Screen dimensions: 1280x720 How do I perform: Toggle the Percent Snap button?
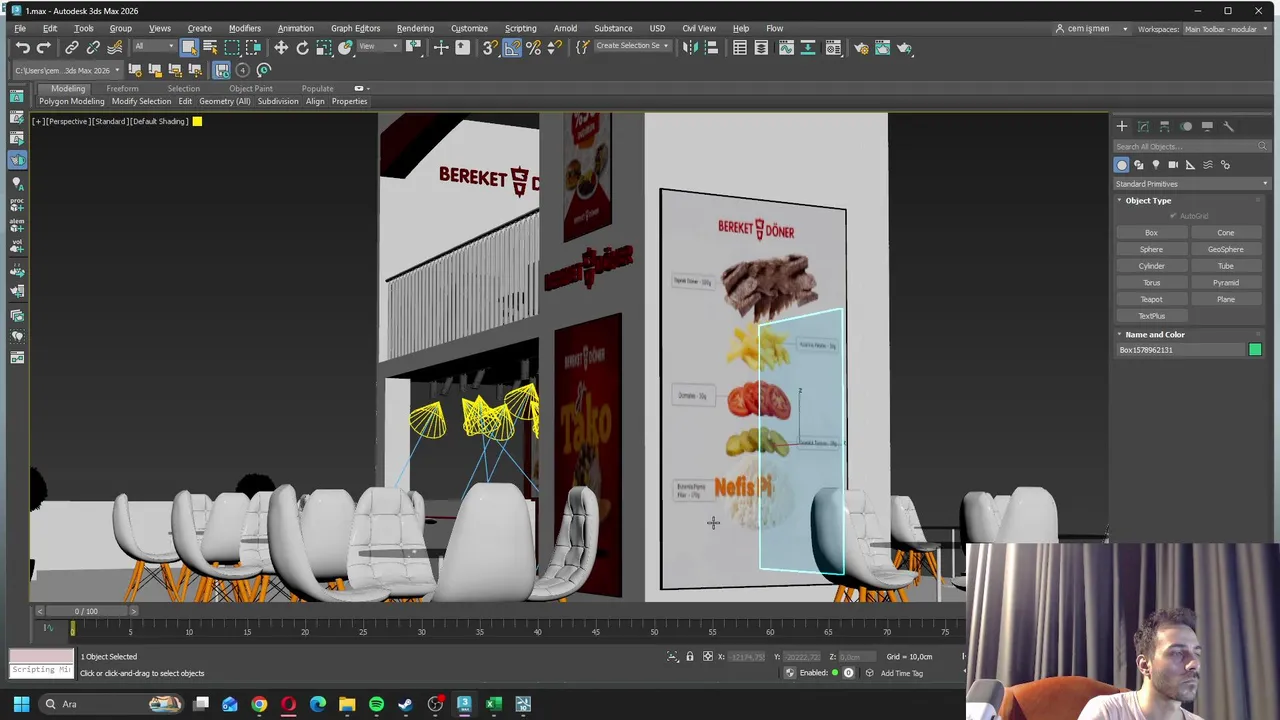click(x=533, y=48)
